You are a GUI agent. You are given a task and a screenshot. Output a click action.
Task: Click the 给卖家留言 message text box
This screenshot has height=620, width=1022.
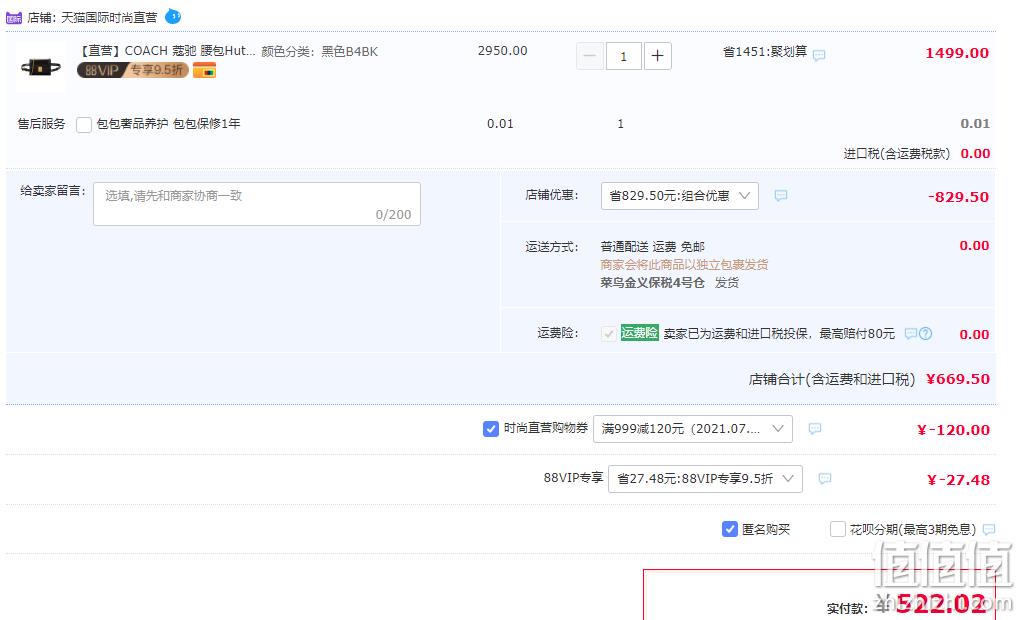[257, 204]
